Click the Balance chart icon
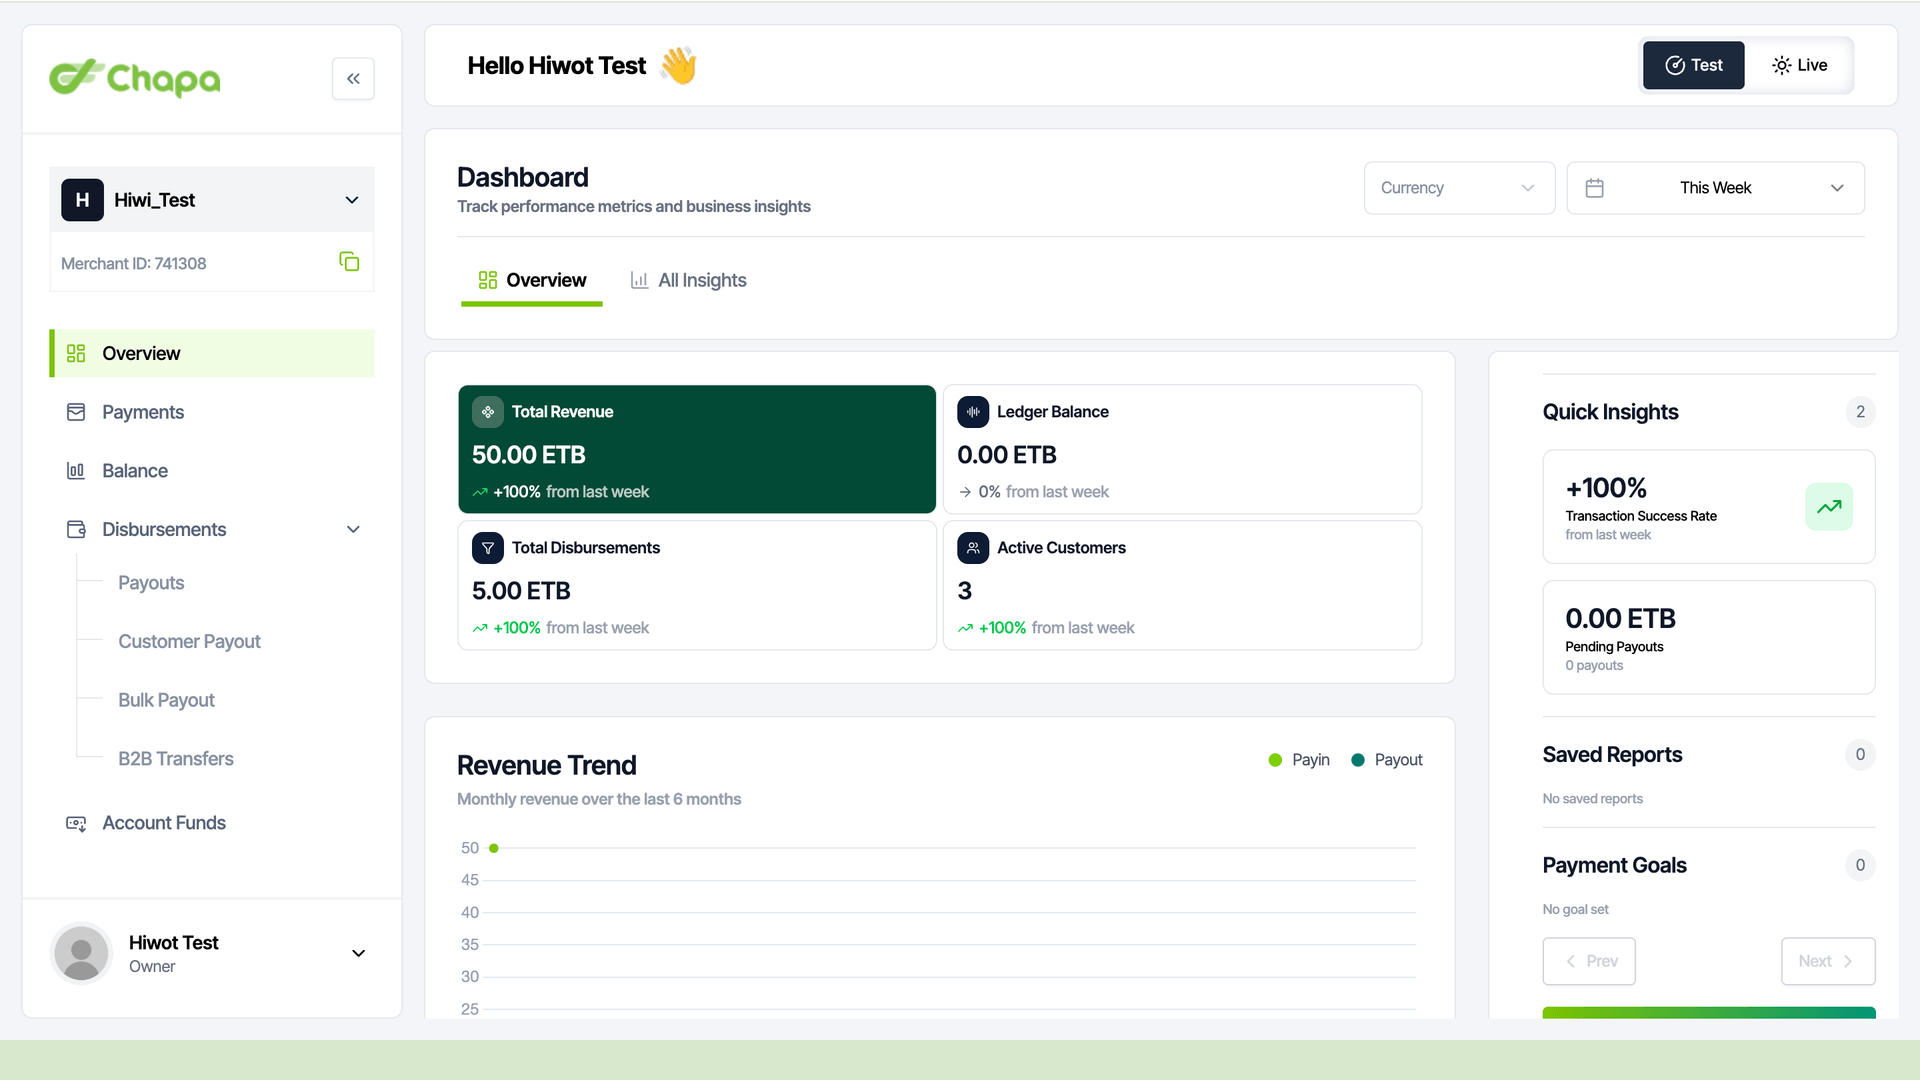Image resolution: width=1920 pixels, height=1080 pixels. click(x=76, y=471)
